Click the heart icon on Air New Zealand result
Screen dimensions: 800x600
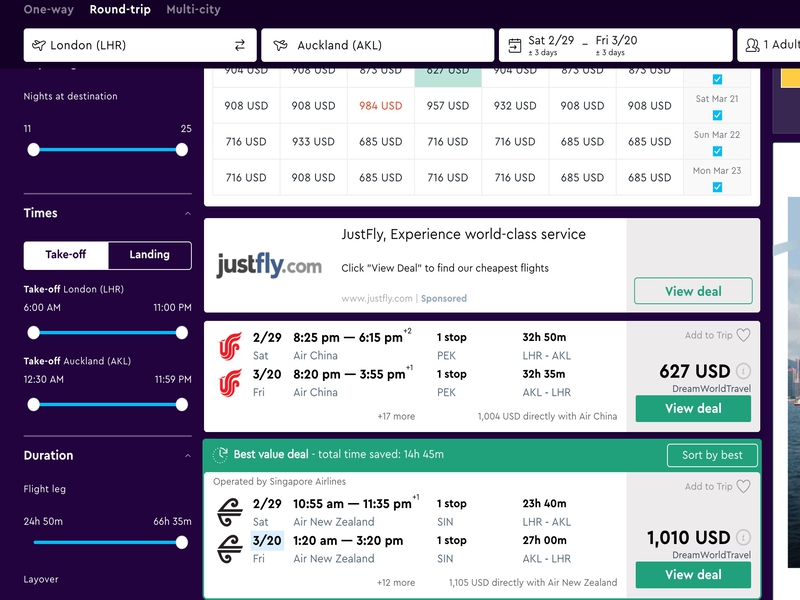(x=743, y=486)
